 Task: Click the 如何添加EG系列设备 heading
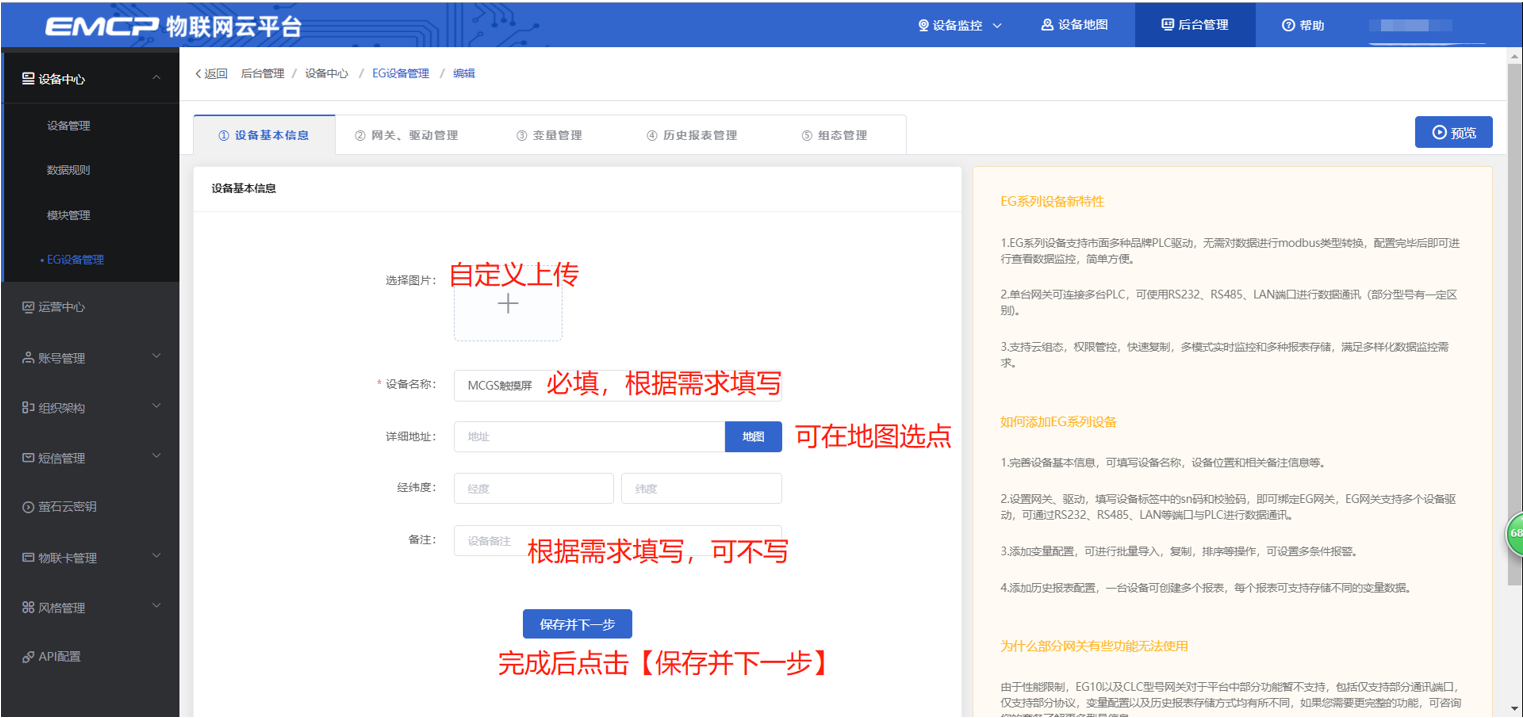point(1059,422)
